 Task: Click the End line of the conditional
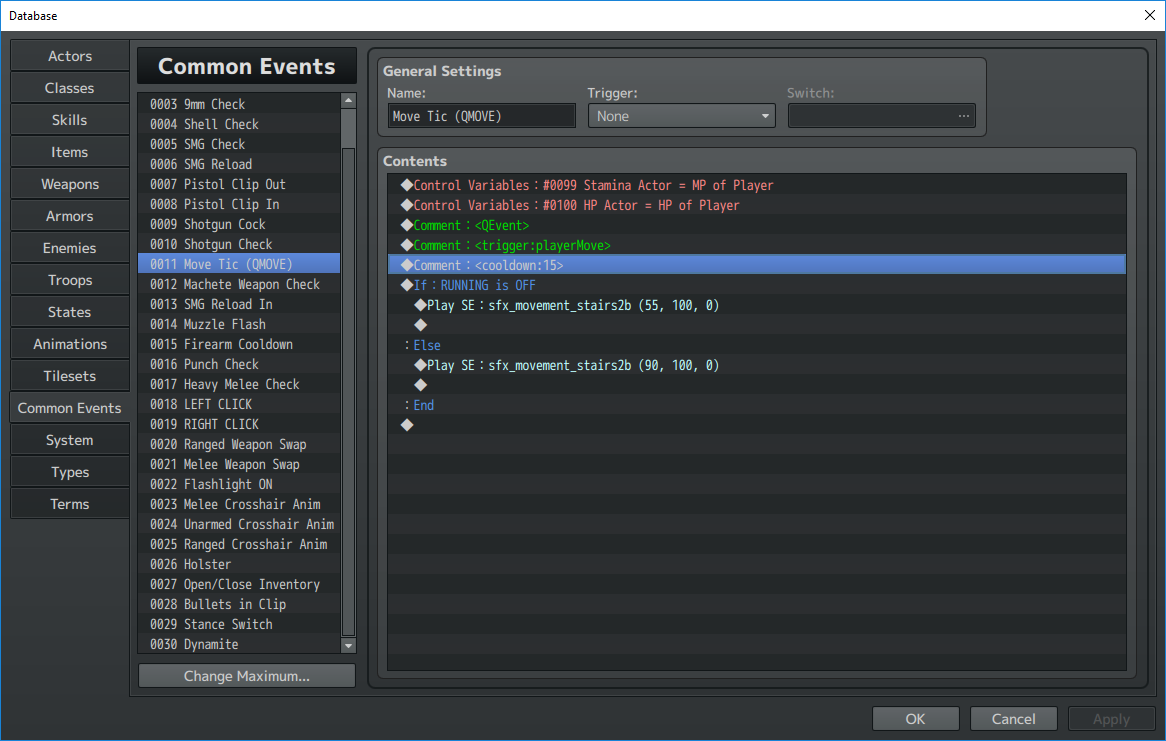click(x=757, y=405)
